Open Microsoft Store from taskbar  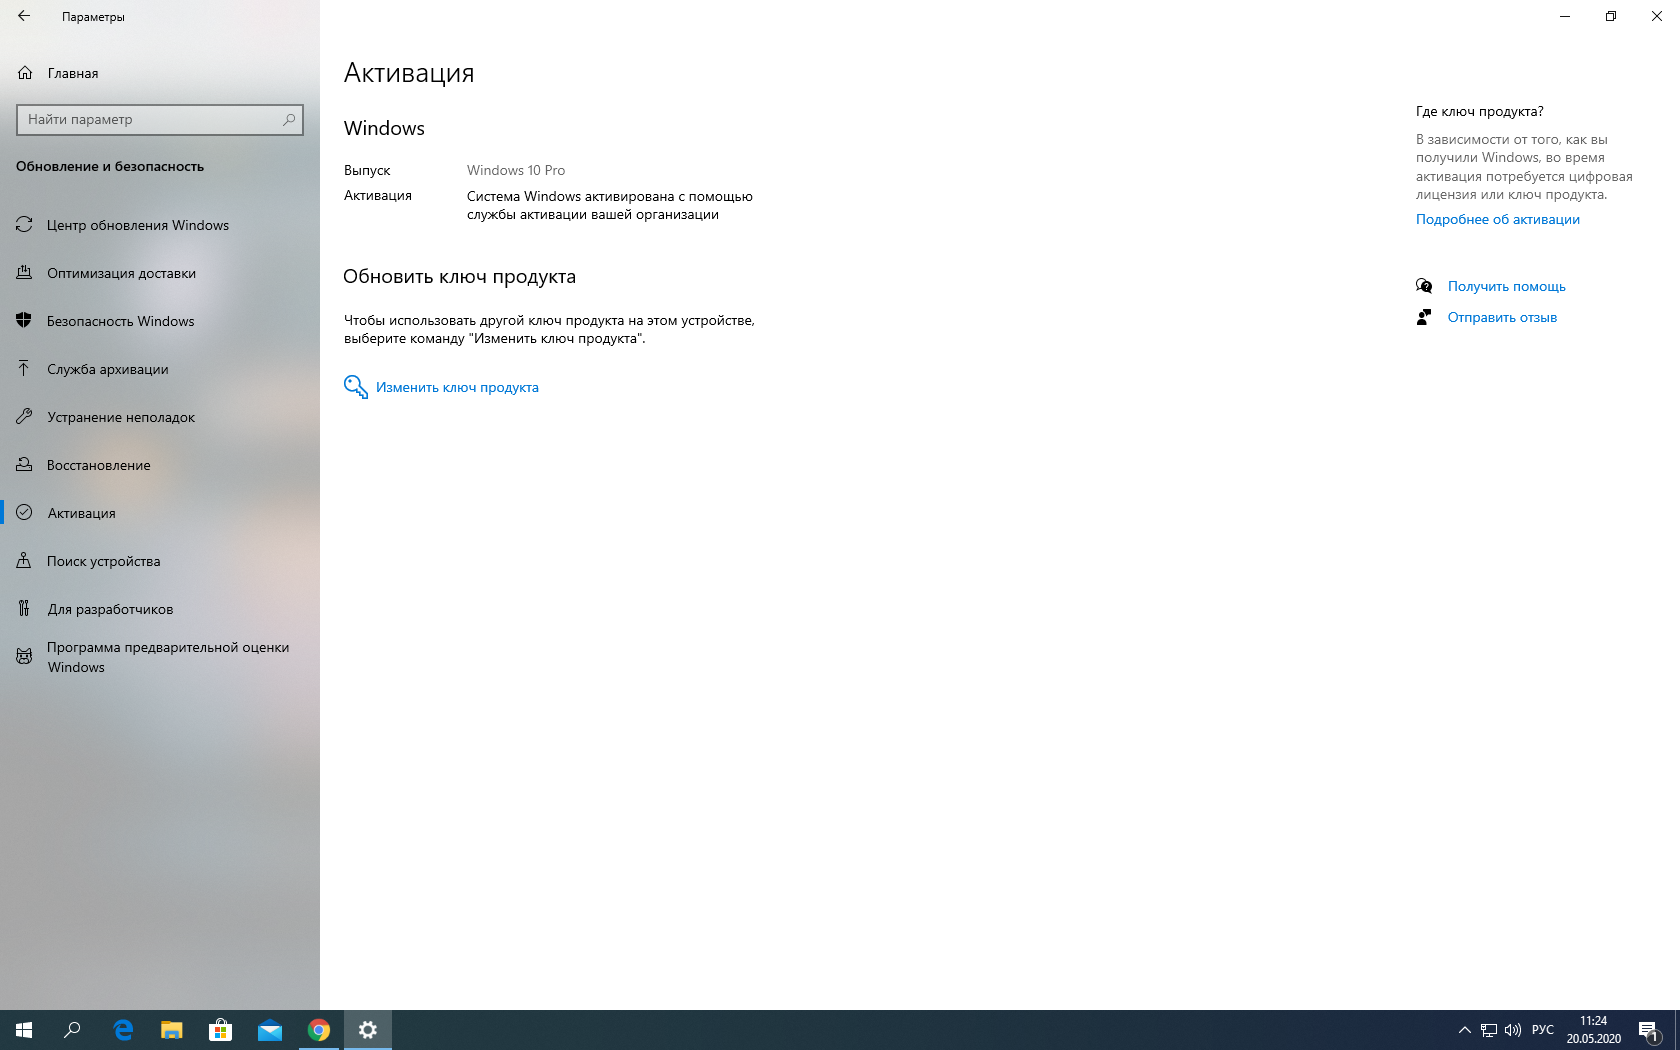point(221,1030)
